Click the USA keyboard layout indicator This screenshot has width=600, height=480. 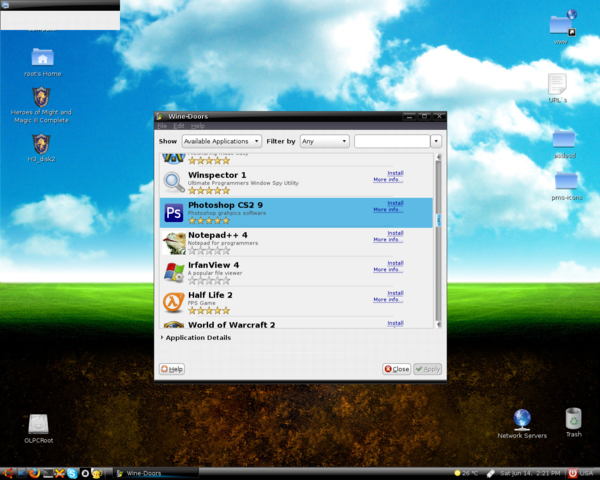coord(586,473)
